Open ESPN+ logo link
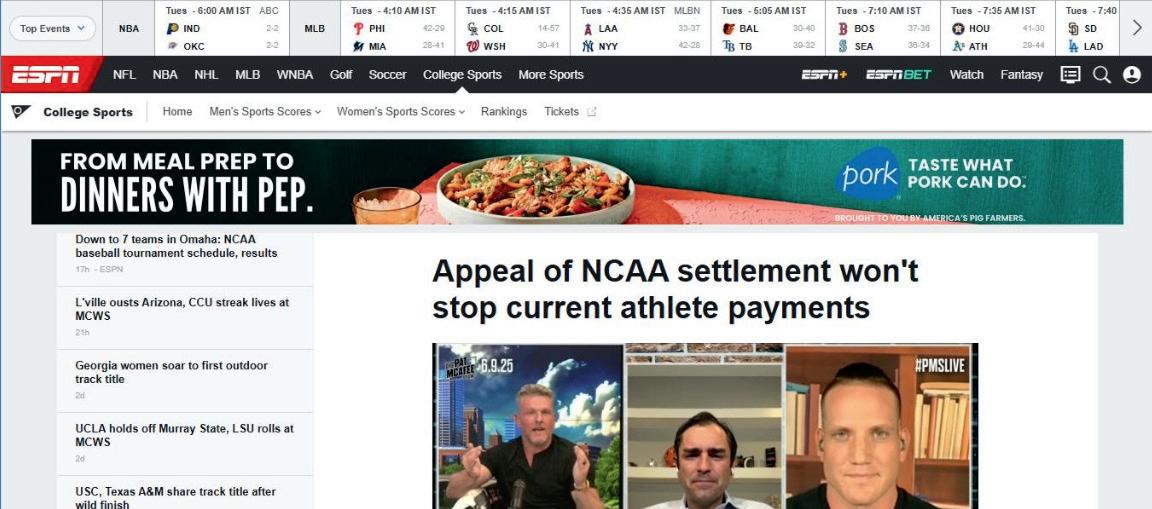Image resolution: width=1152 pixels, height=509 pixels. pyautogui.click(x=824, y=75)
